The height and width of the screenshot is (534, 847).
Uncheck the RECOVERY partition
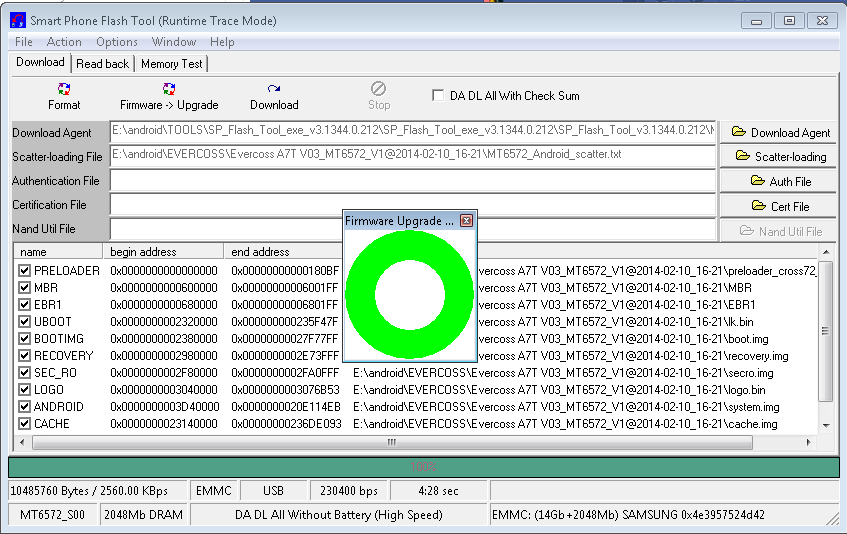pos(24,356)
